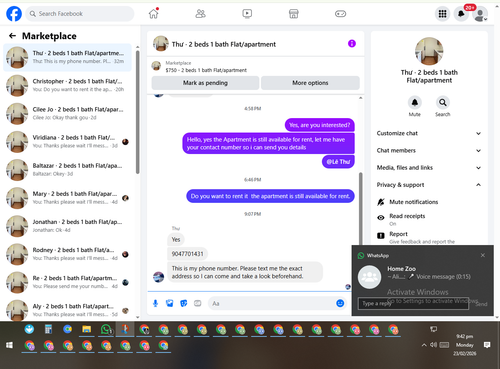This screenshot has width=500, height=369.
Task: Click the $750 Marketplace listing link
Action: click(x=206, y=70)
